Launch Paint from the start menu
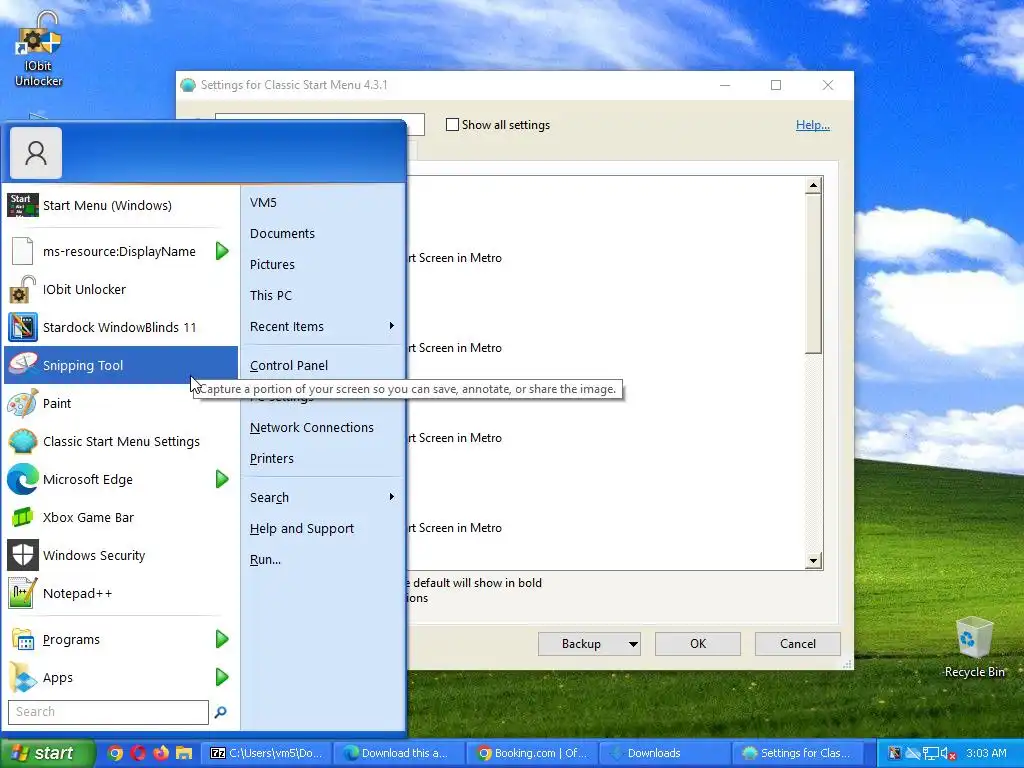Screen dimensions: 1024x768 120,403
